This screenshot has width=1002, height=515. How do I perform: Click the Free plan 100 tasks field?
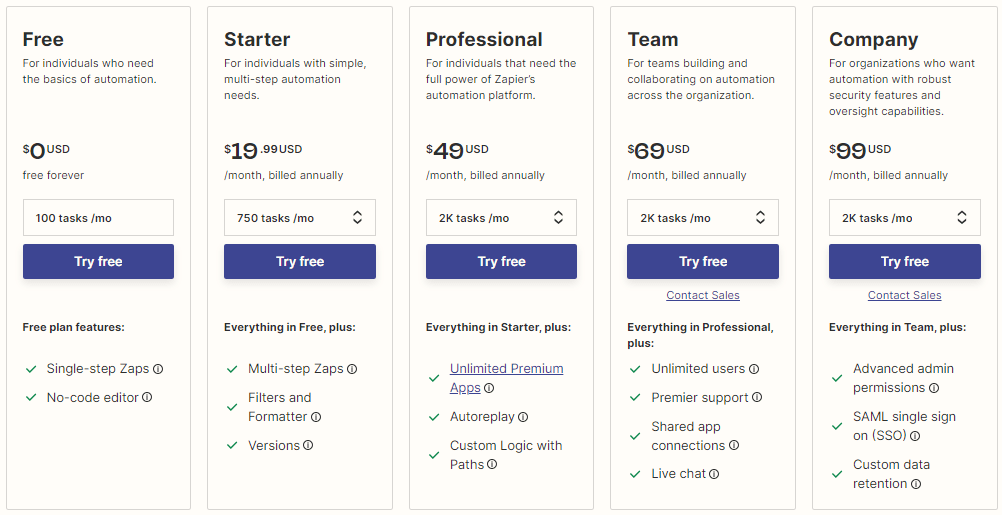(x=98, y=218)
